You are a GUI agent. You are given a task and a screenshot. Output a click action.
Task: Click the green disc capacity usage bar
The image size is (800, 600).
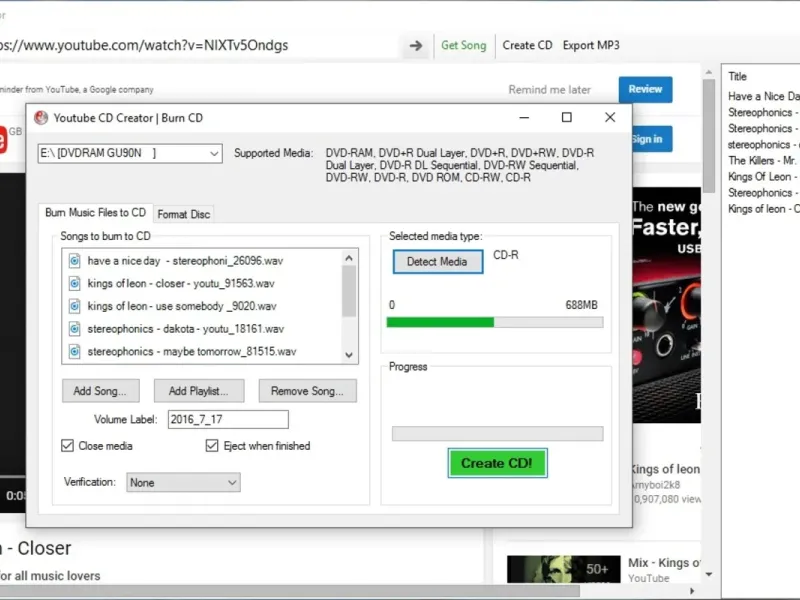(495, 322)
